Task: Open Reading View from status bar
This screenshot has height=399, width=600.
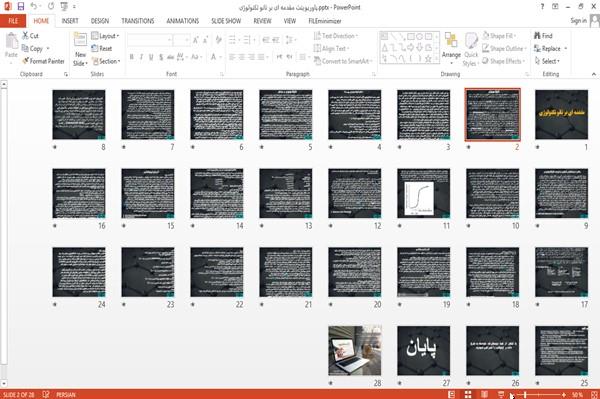Action: (484, 394)
